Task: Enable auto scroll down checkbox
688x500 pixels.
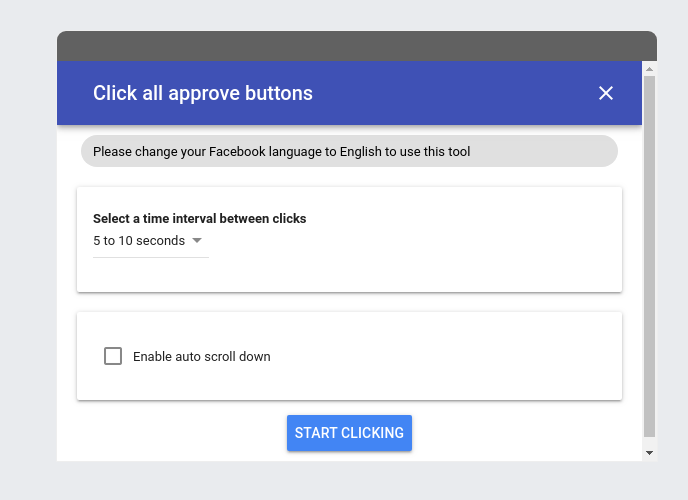Action: tap(113, 356)
